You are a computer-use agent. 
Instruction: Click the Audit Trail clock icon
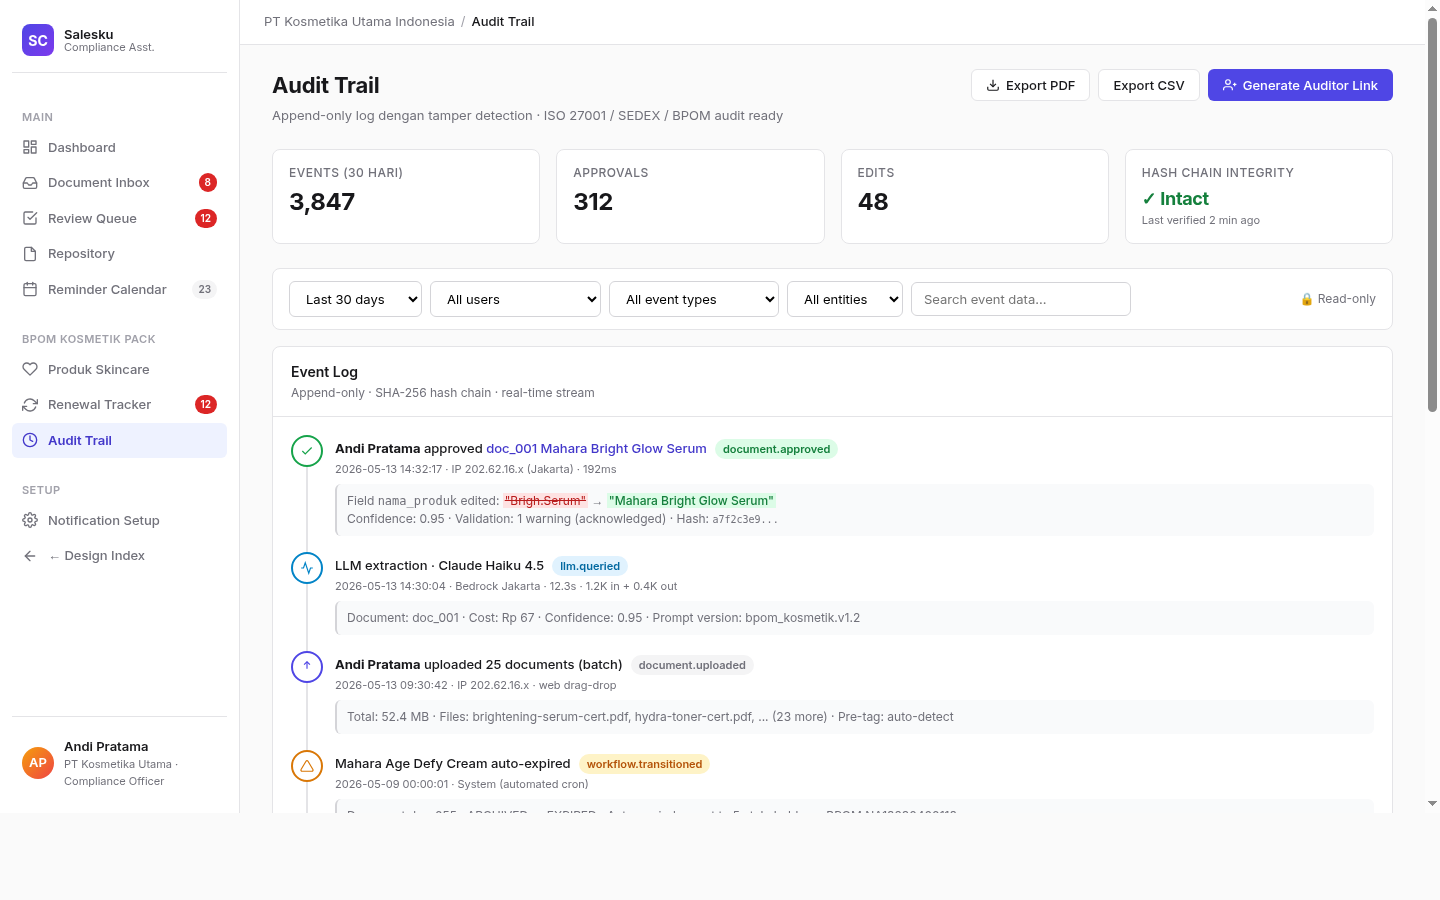(x=30, y=440)
